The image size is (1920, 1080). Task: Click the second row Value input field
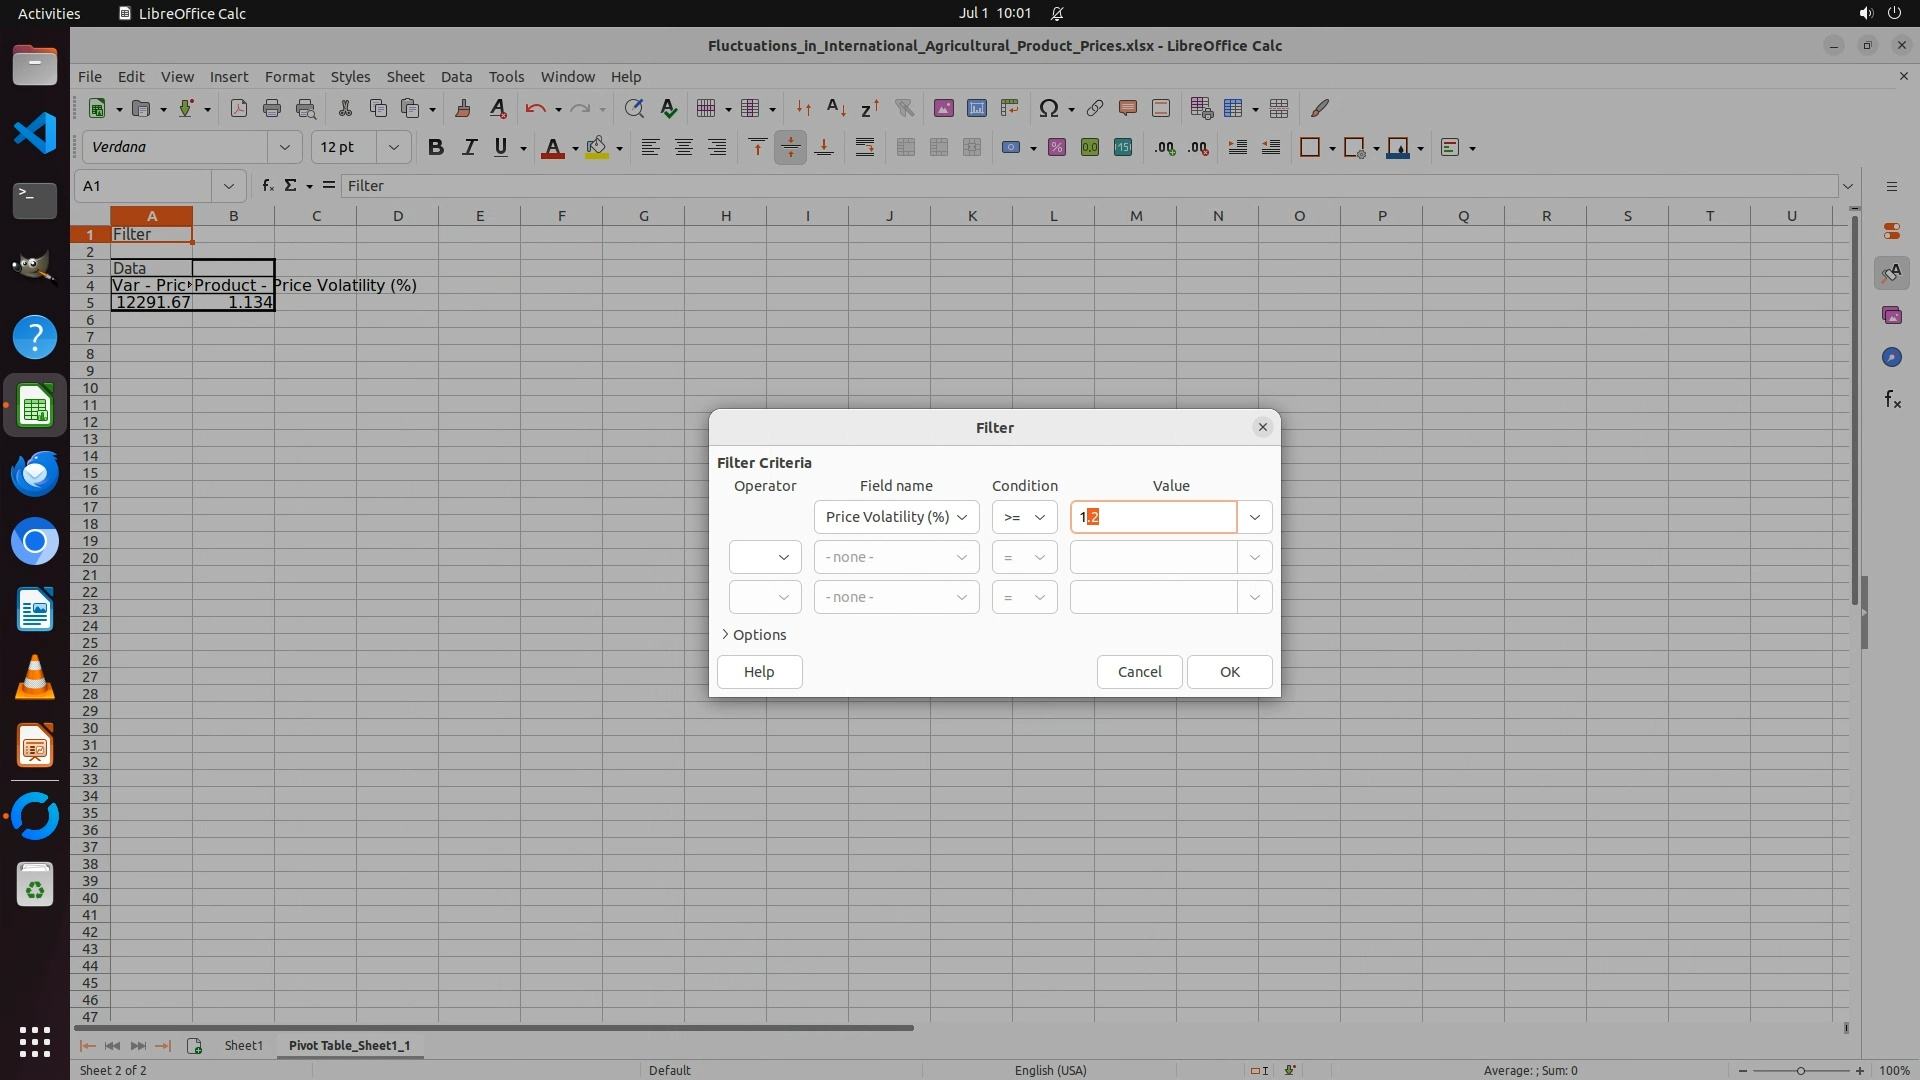point(1153,557)
